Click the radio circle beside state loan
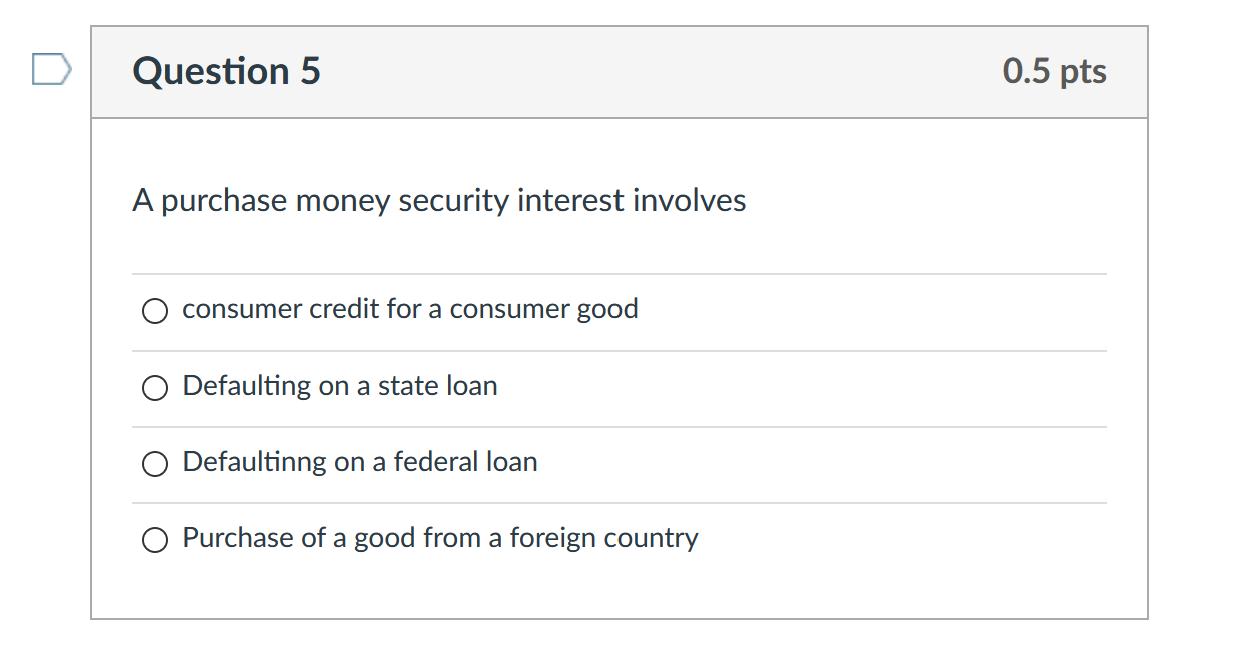The height and width of the screenshot is (654, 1238). (x=155, y=387)
